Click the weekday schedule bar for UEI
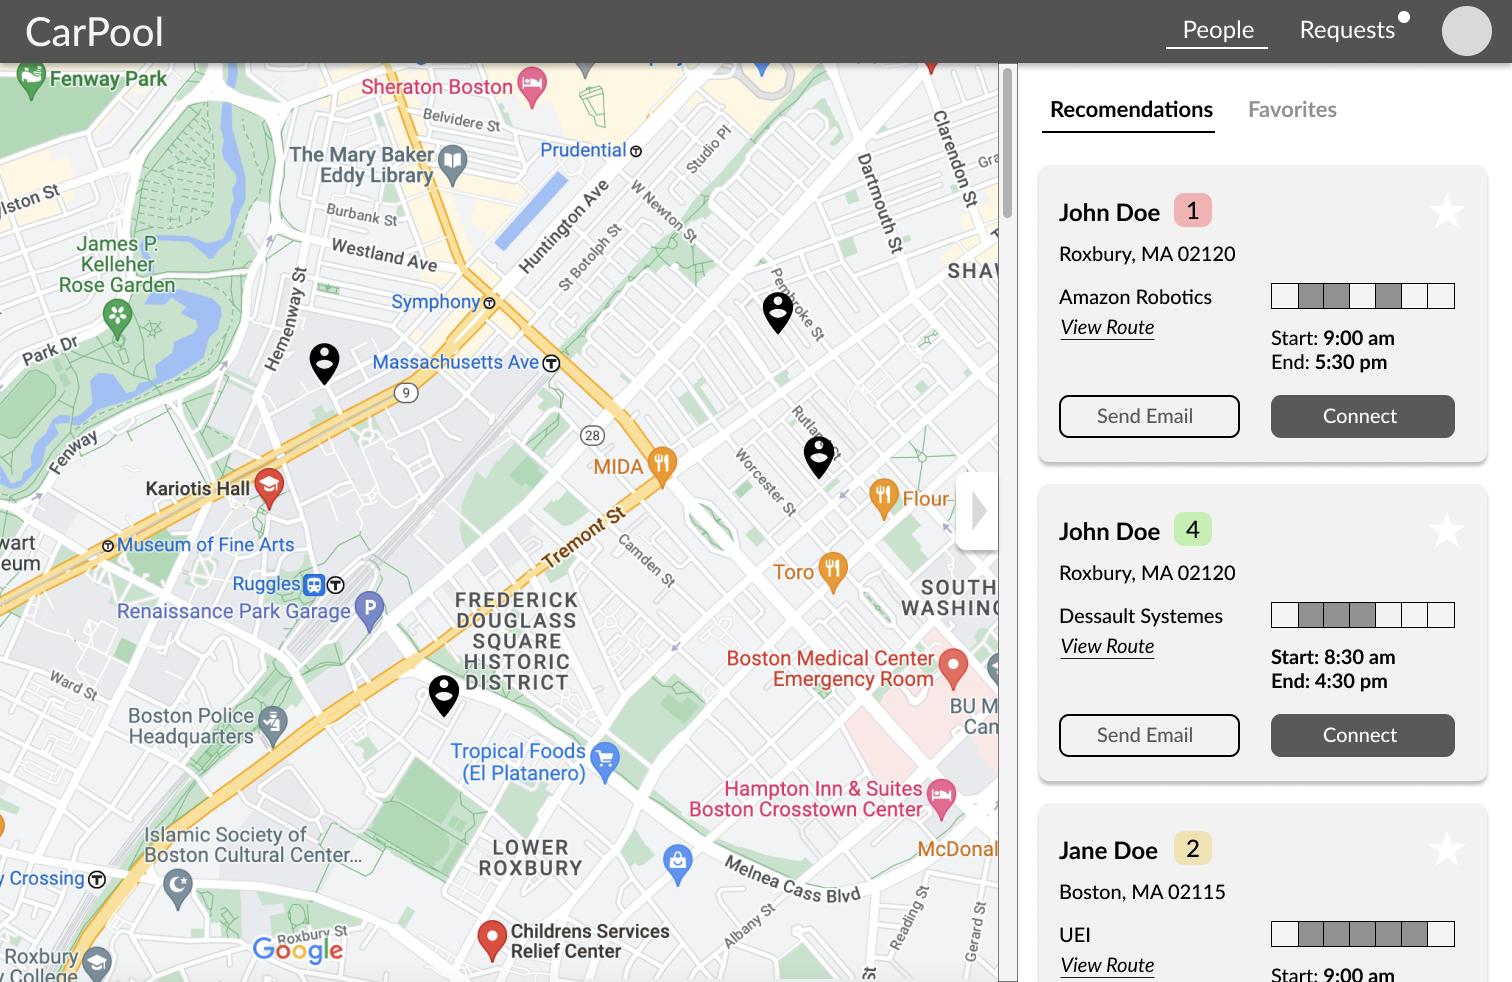 click(x=1362, y=934)
